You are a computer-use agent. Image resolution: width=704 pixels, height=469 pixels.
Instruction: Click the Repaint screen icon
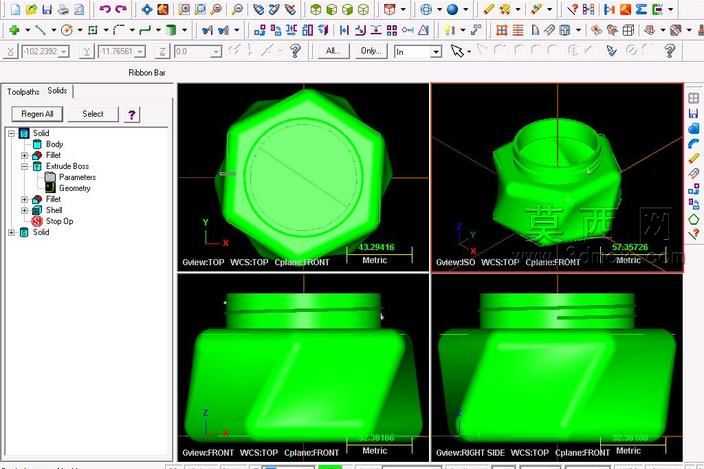tap(163, 9)
